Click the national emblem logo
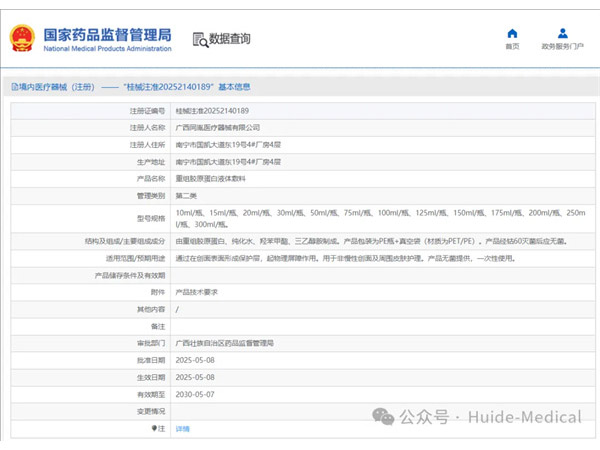 coord(22,38)
